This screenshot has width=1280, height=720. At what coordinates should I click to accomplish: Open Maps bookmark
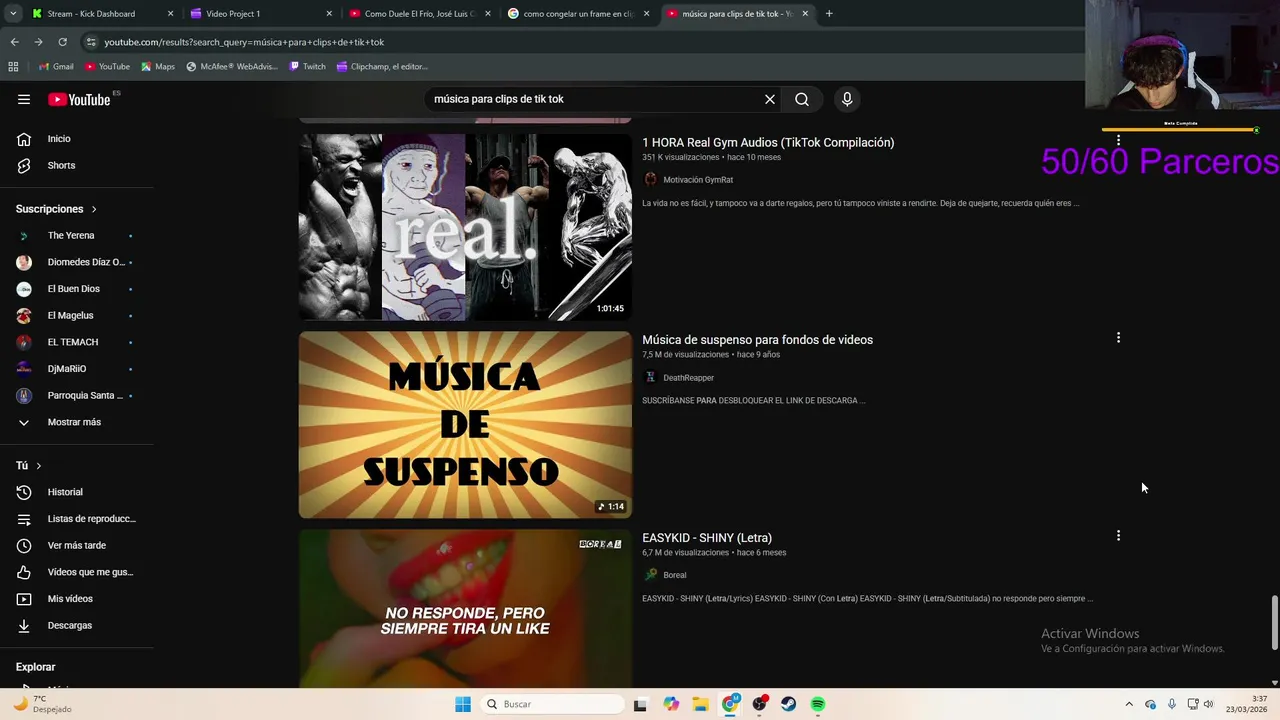click(158, 66)
